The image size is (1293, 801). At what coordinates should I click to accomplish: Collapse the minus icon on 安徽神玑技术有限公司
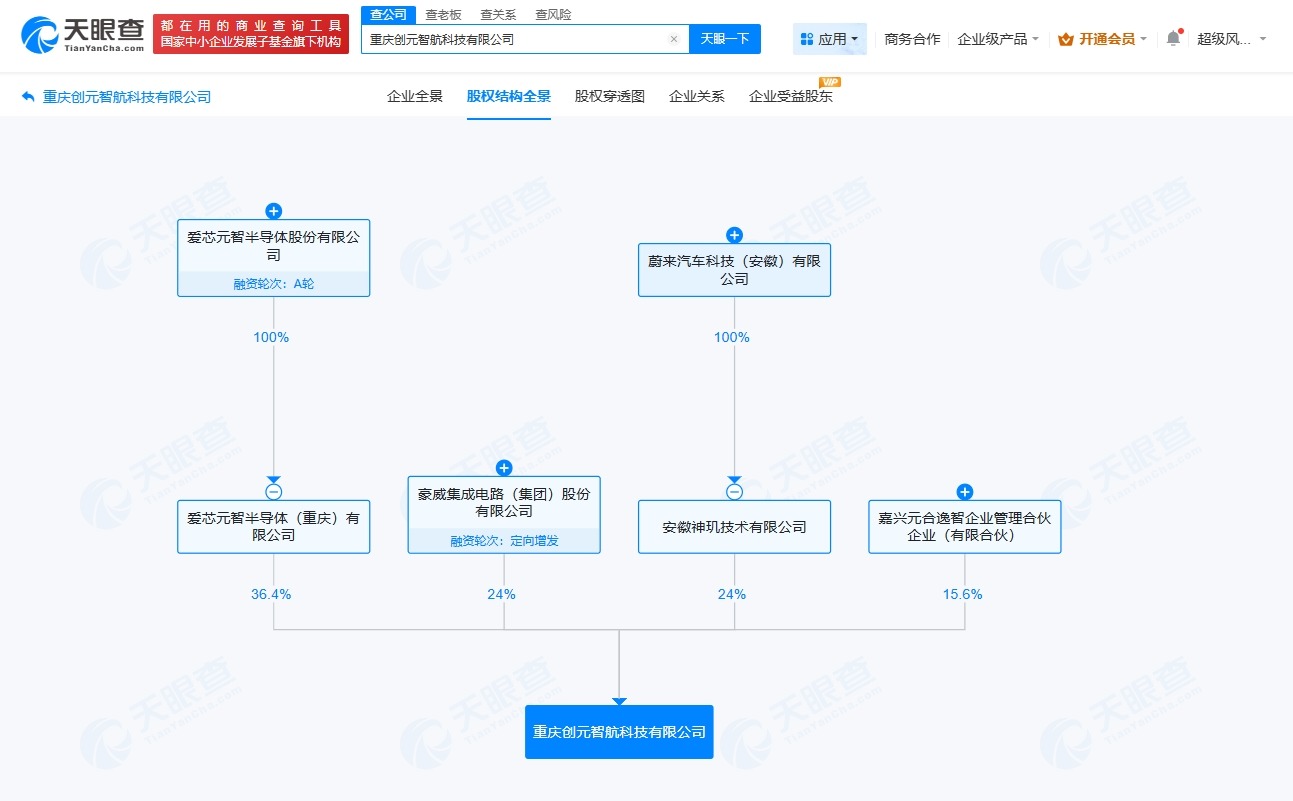pyautogui.click(x=734, y=490)
